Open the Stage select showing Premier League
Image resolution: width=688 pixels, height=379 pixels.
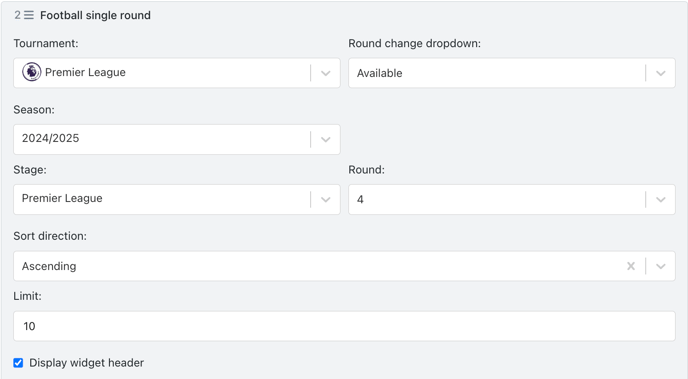pos(177,200)
